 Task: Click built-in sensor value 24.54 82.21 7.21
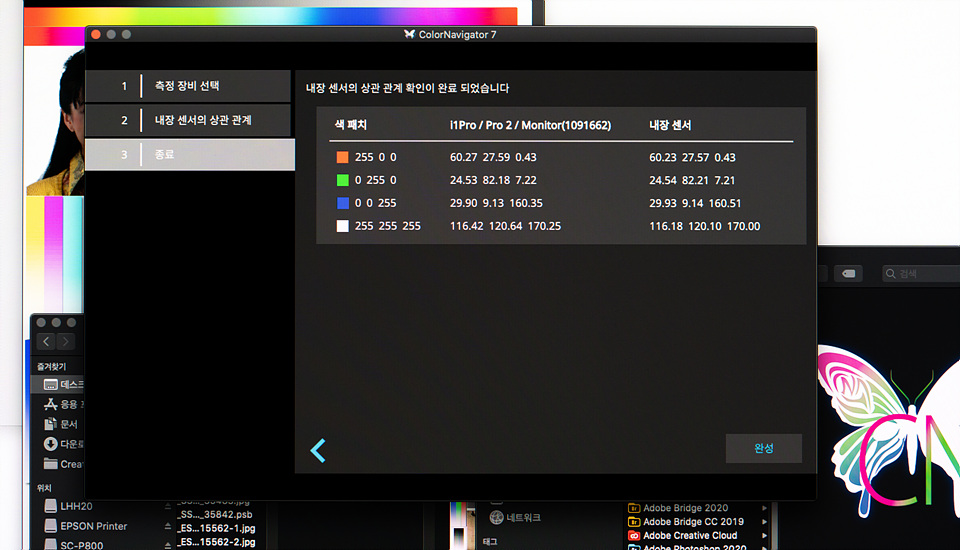pyautogui.click(x=692, y=180)
